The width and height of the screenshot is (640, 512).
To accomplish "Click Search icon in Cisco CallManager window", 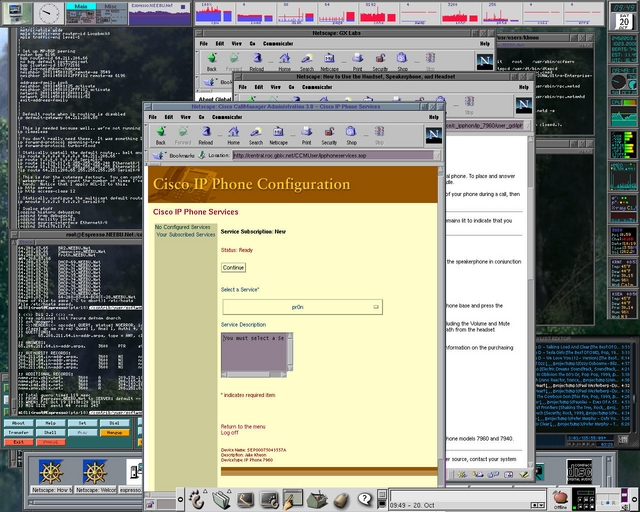I will coord(256,135).
